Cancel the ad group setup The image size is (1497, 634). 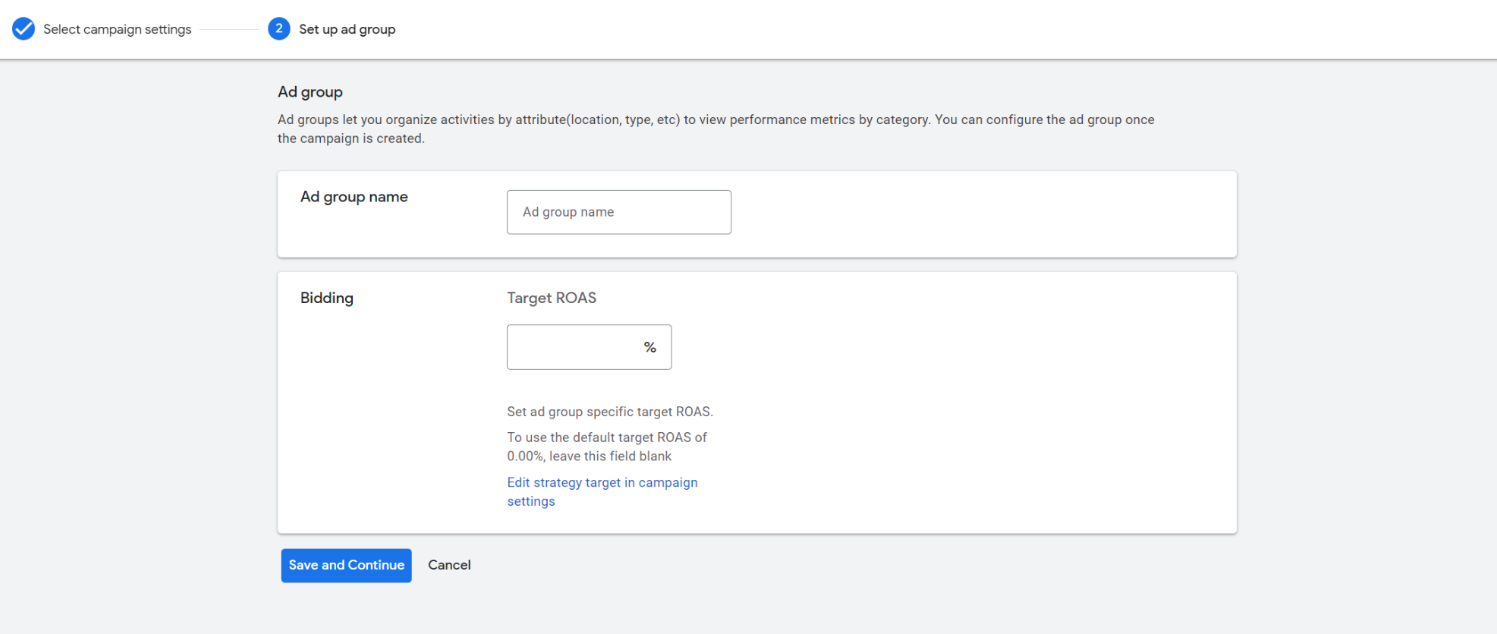pyautogui.click(x=449, y=565)
